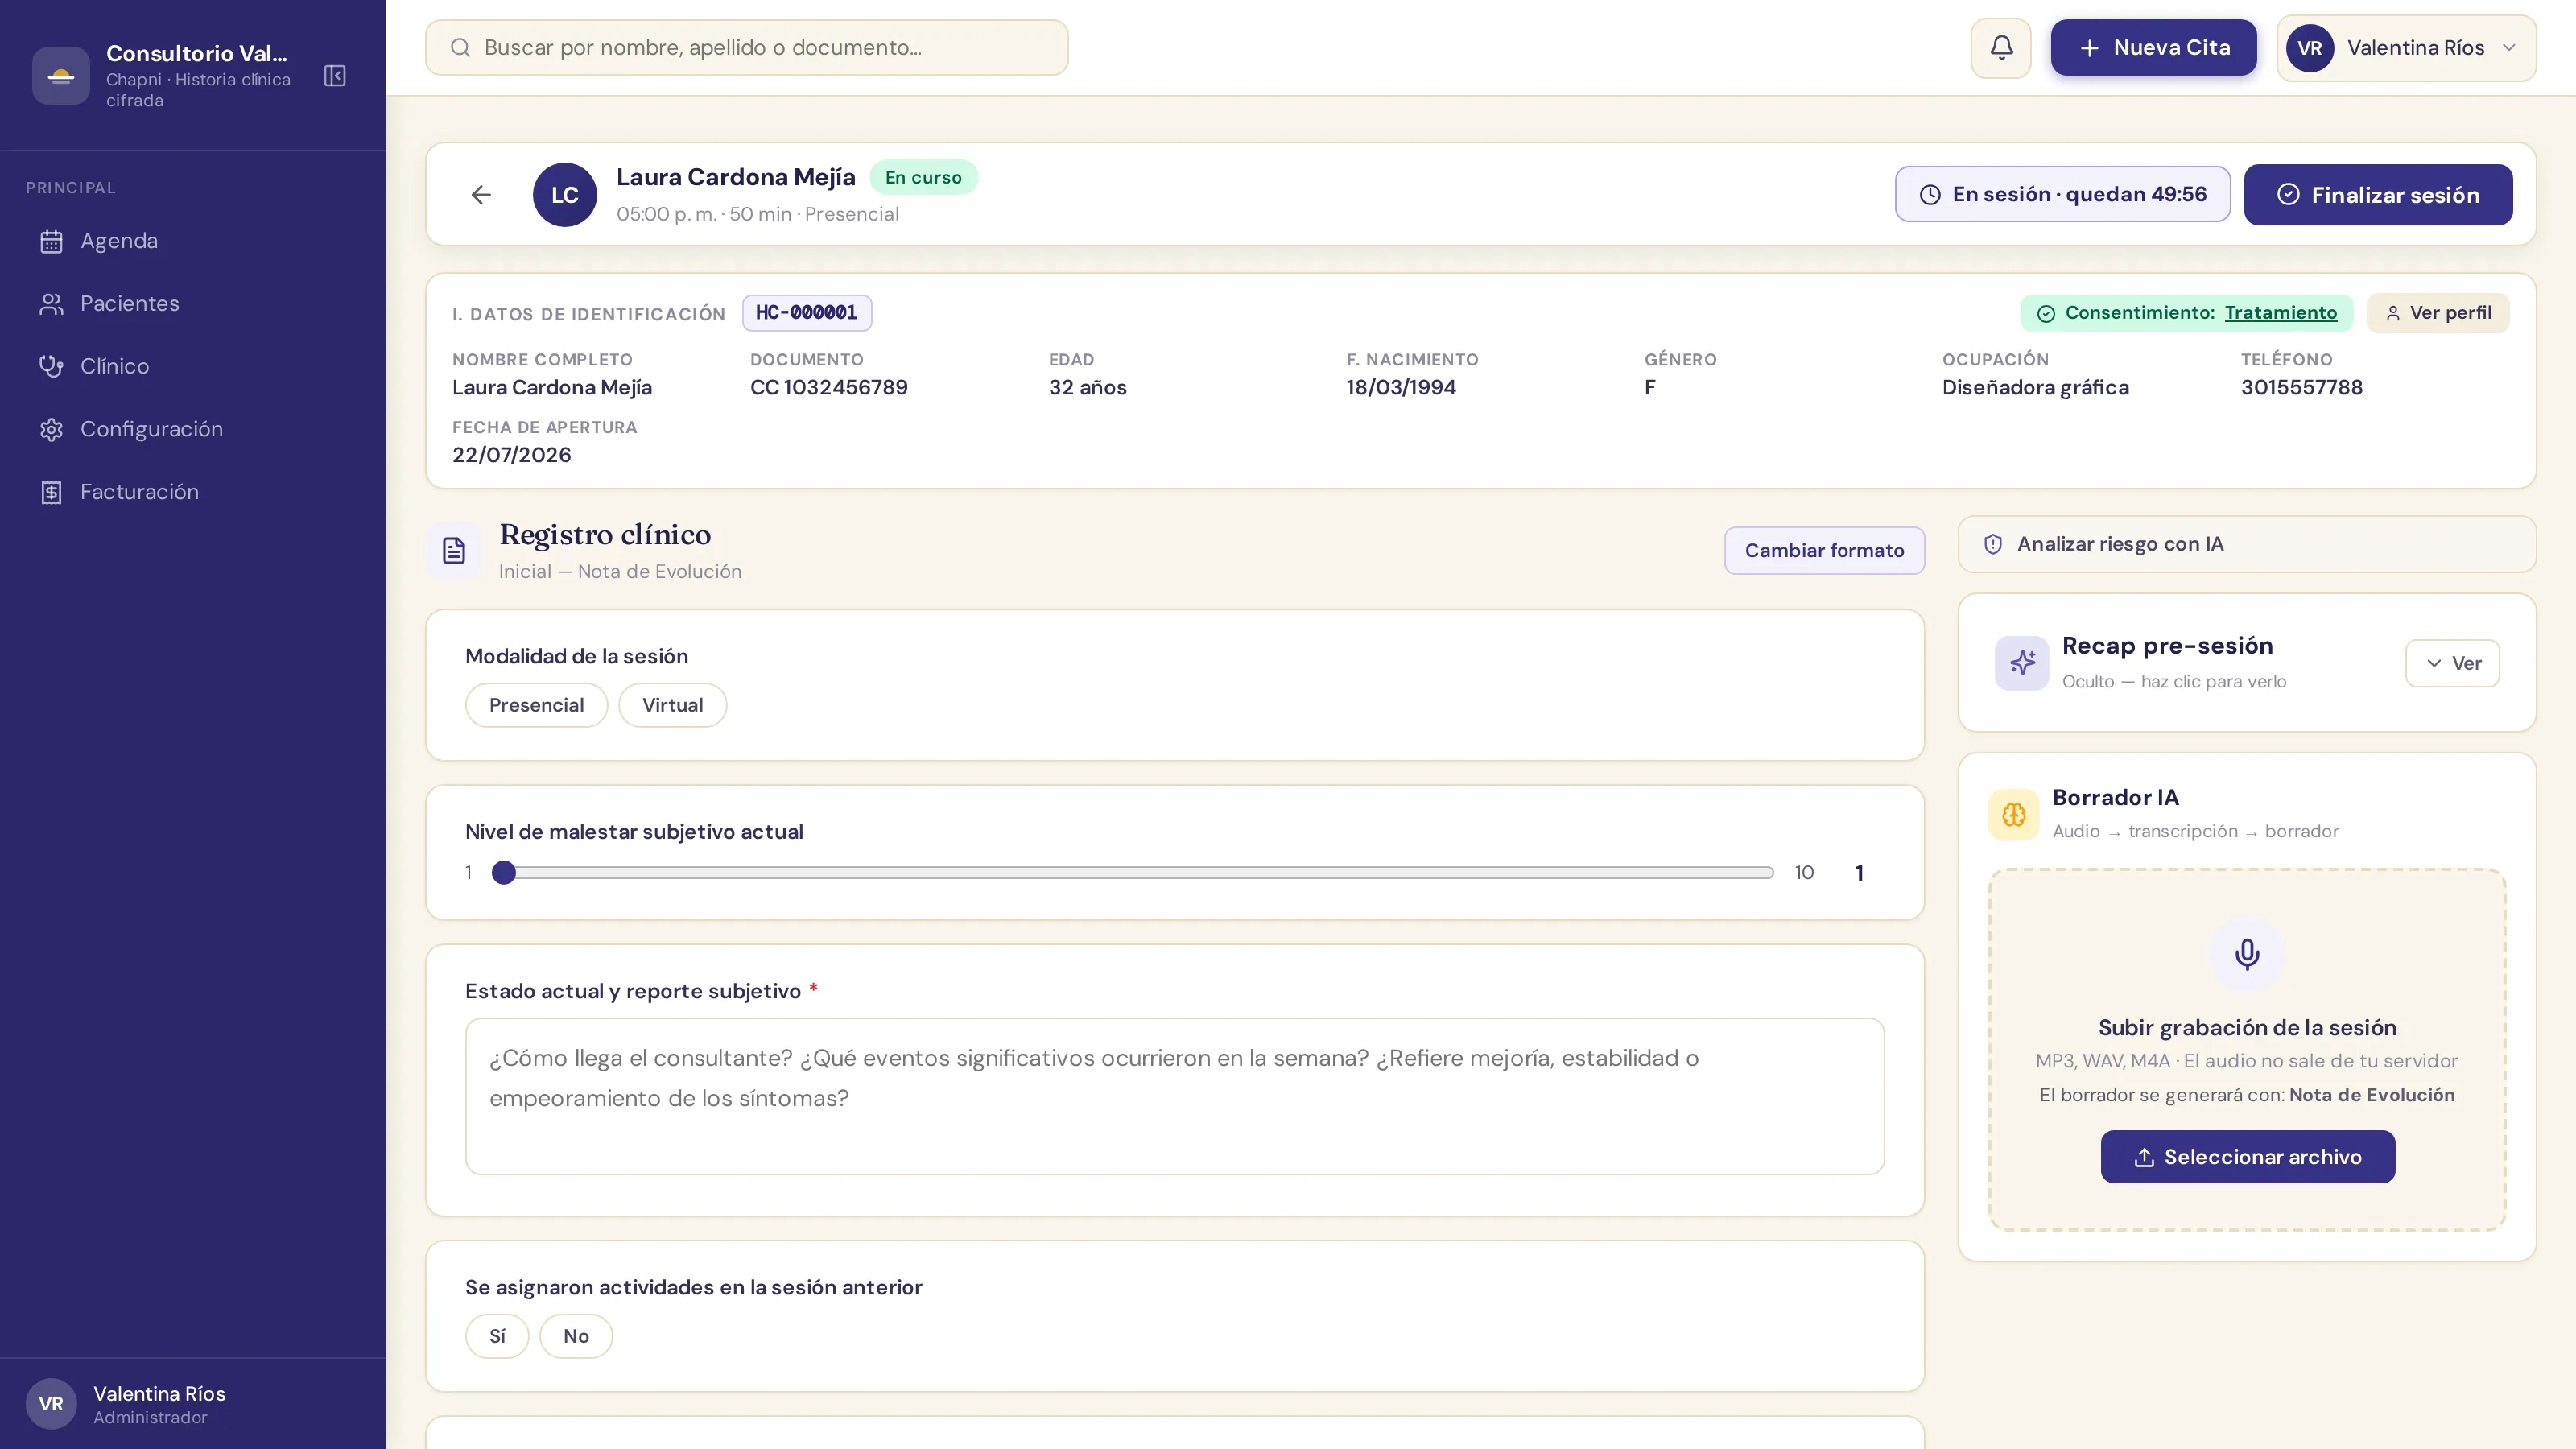Go back with the arrow icon
2576x1449 pixels.
click(481, 195)
